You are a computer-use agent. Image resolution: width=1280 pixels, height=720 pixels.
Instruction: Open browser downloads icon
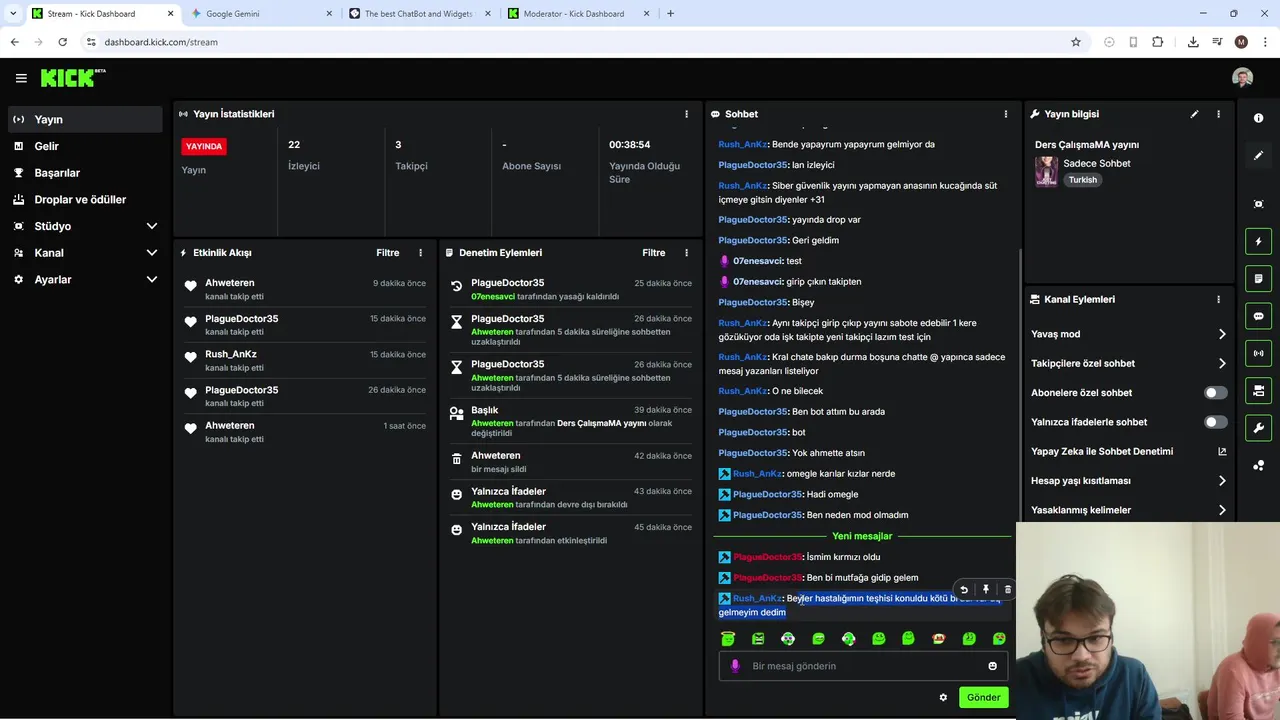point(1193,42)
